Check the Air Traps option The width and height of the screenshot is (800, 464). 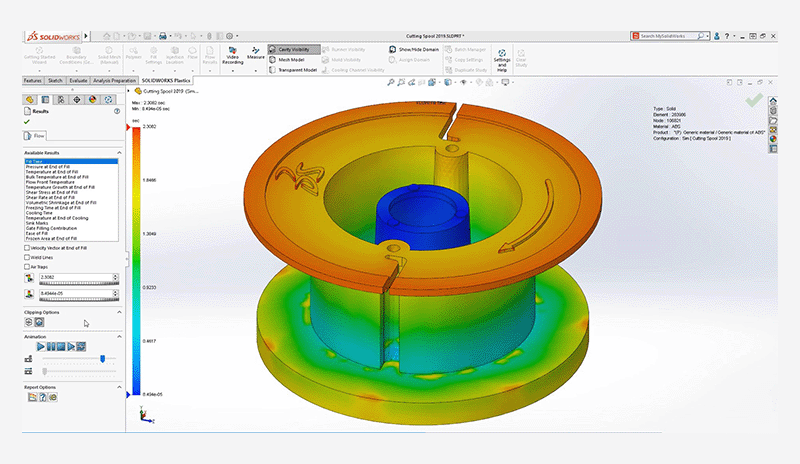(x=26, y=267)
